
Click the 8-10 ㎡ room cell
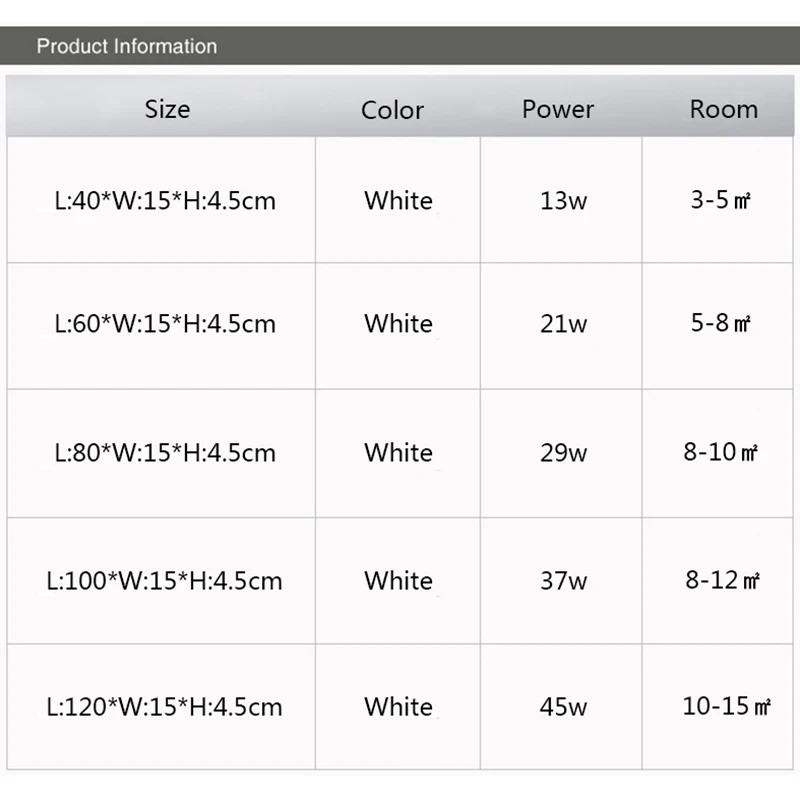721,451
